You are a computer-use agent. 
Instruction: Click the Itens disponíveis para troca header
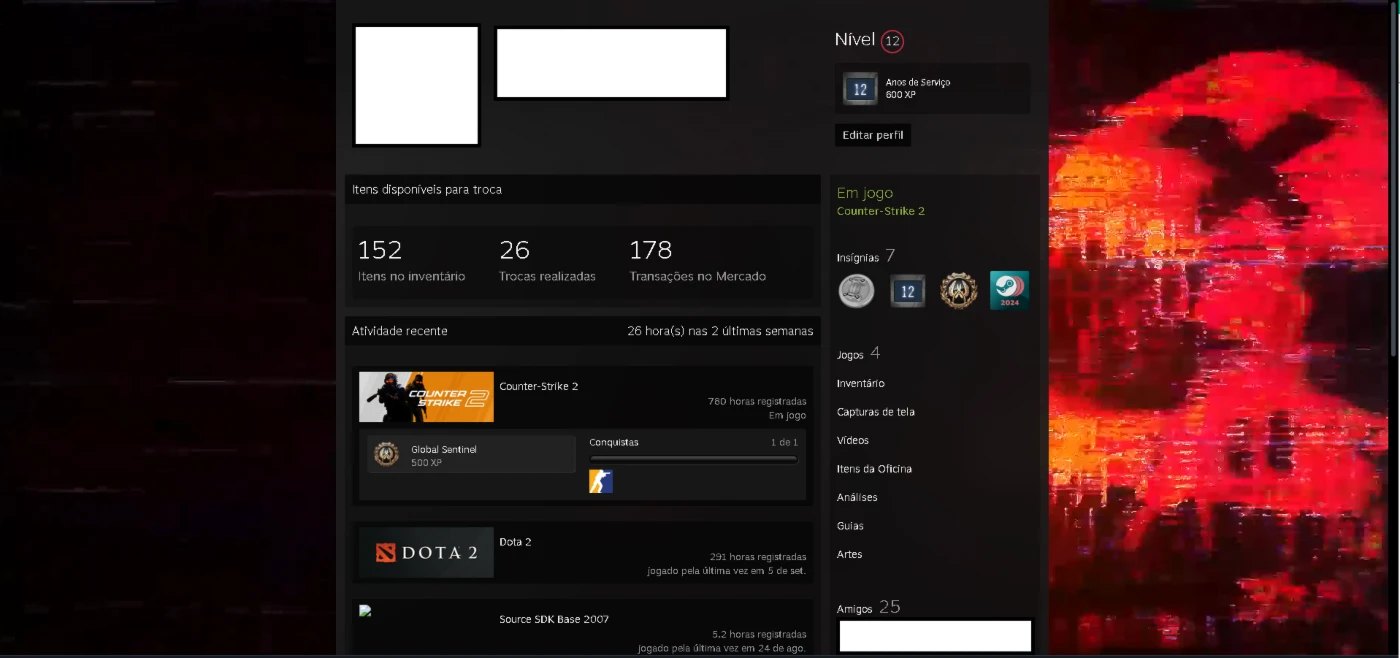click(427, 189)
